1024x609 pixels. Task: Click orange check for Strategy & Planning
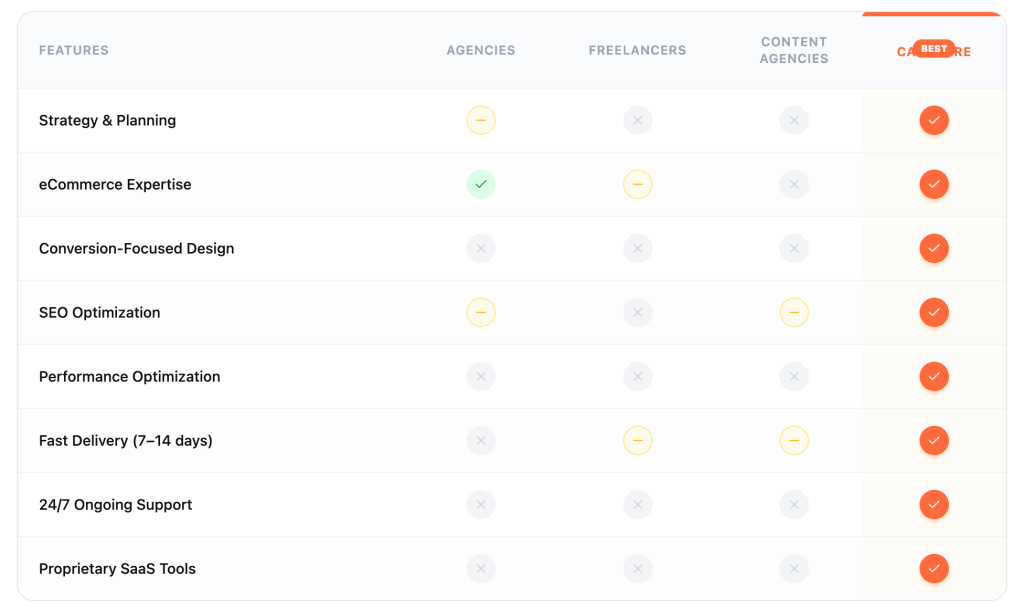coord(934,121)
